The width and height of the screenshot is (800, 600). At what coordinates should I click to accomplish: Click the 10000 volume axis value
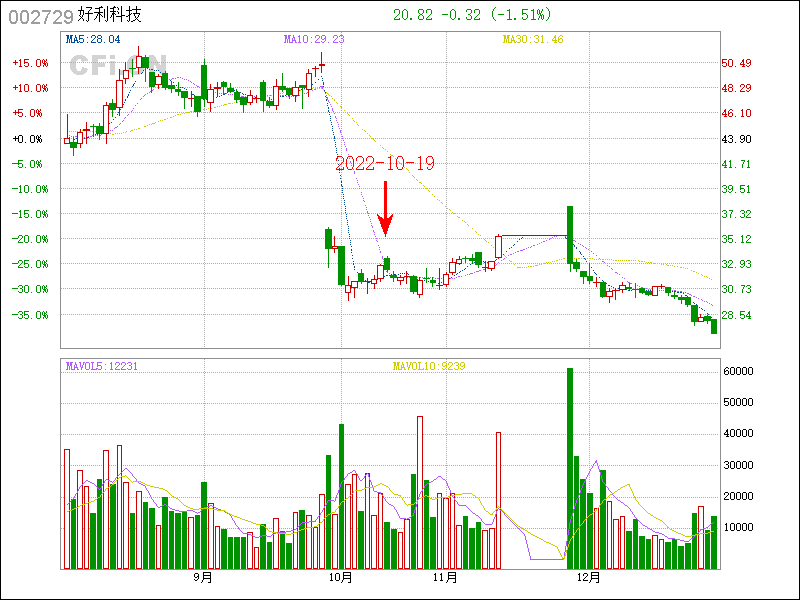click(738, 528)
